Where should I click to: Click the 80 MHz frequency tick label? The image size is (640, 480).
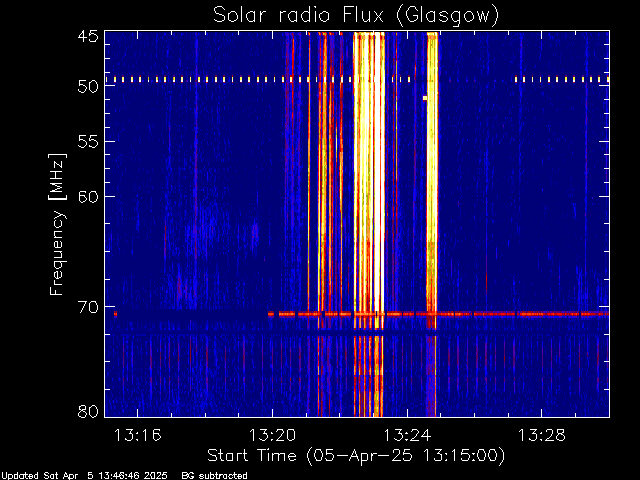(x=88, y=411)
